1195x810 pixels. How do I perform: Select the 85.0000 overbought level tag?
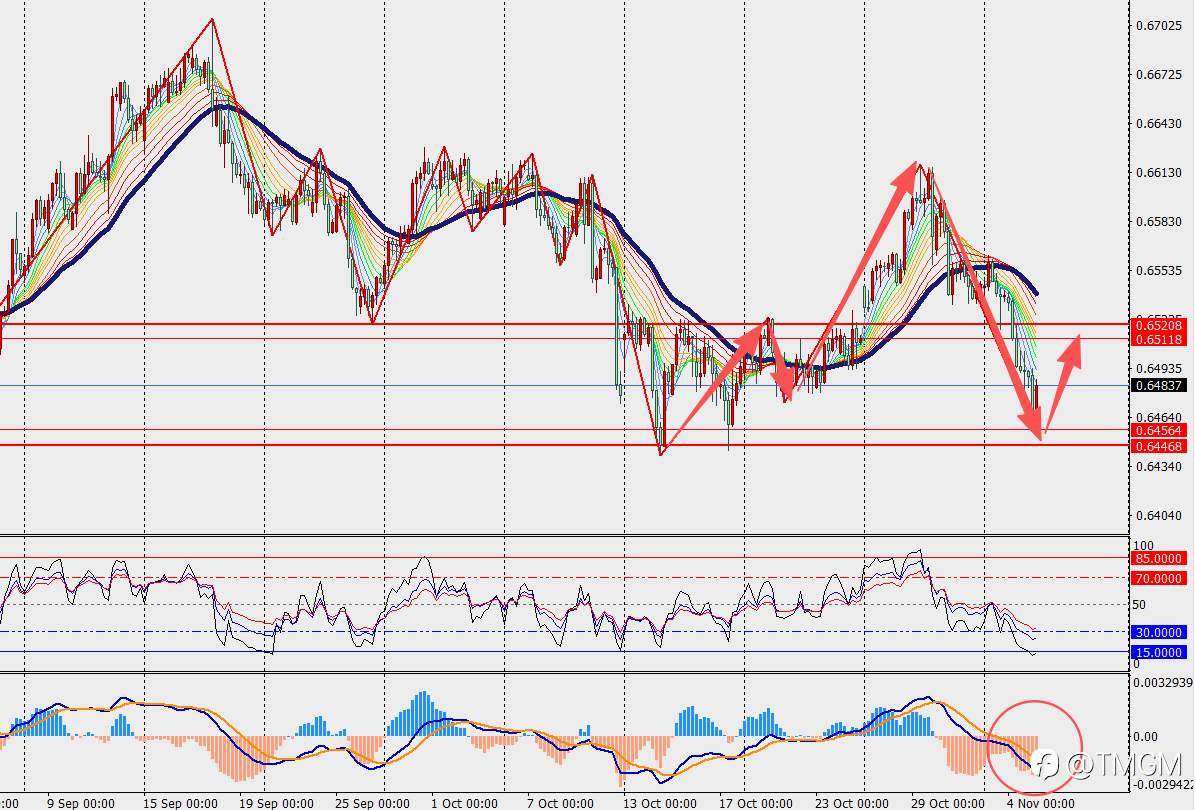click(1158, 559)
